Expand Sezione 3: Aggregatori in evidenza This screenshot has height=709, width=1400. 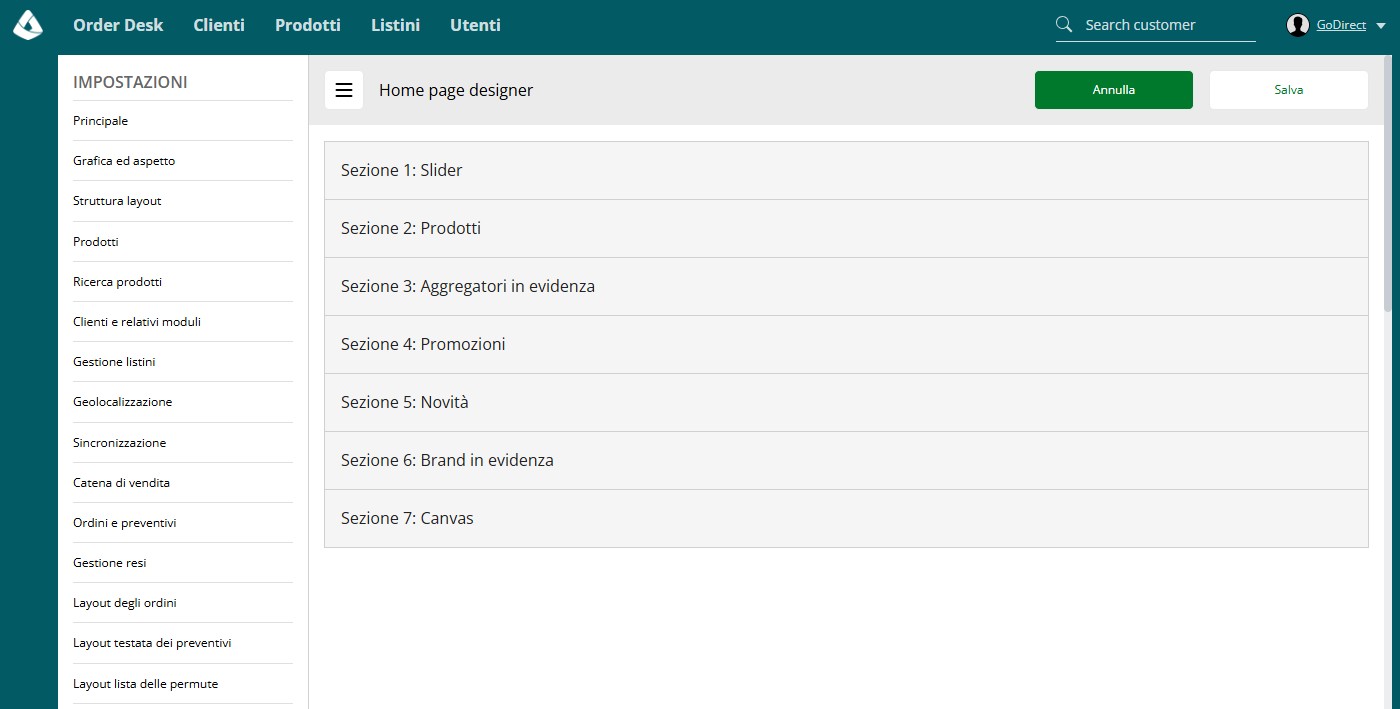(846, 286)
